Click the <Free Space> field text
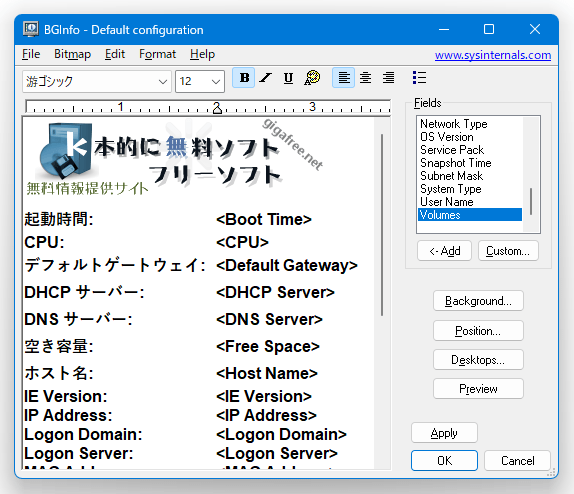Viewport: 574px width, 494px height. pyautogui.click(x=268, y=346)
